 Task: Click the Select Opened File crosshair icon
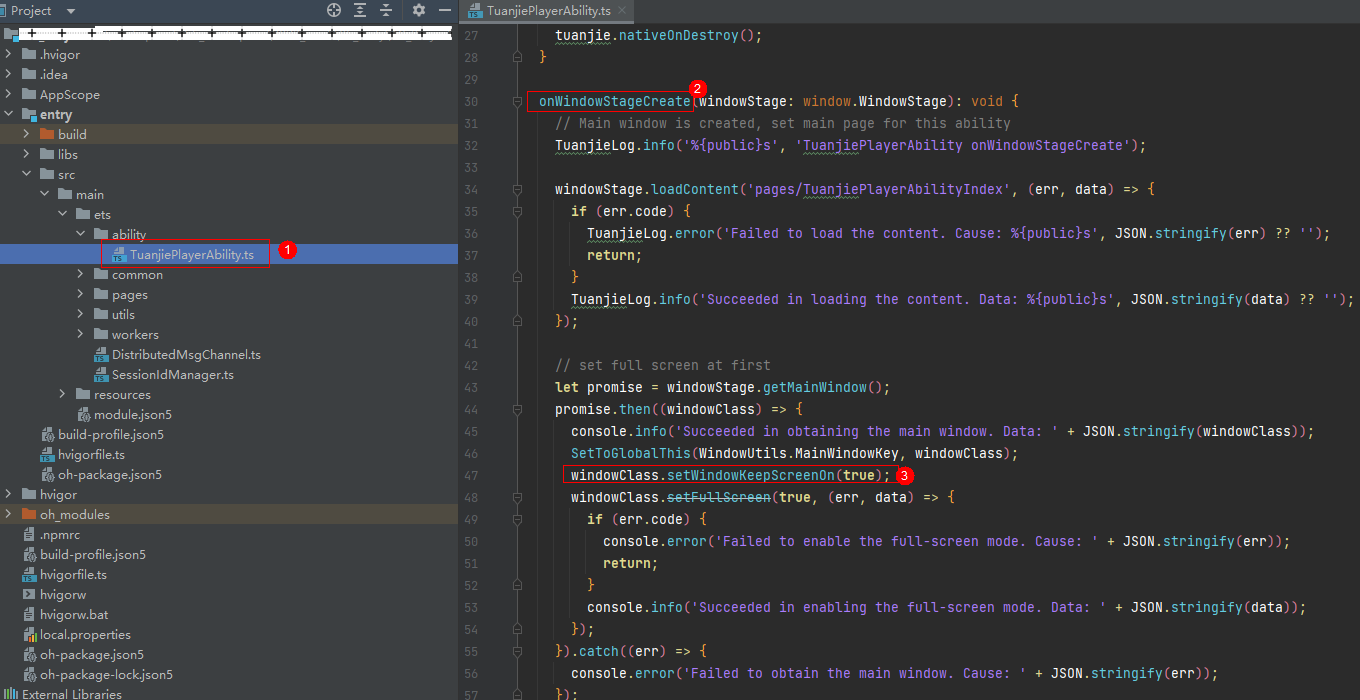(x=334, y=10)
